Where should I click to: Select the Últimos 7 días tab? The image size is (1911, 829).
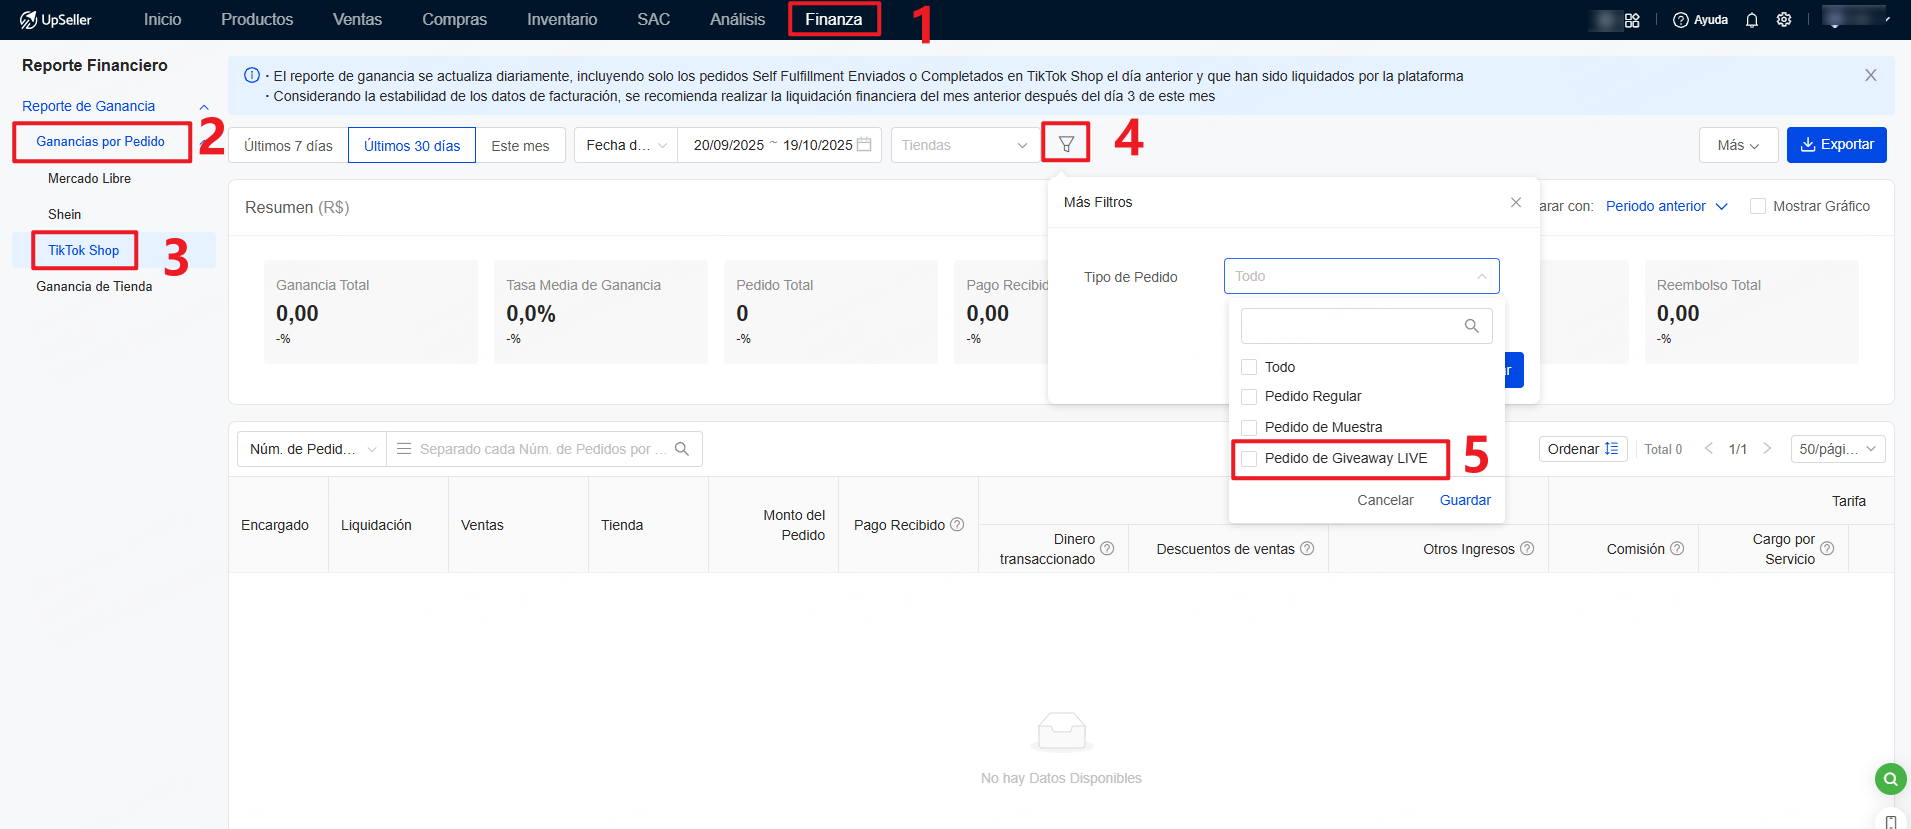288,146
